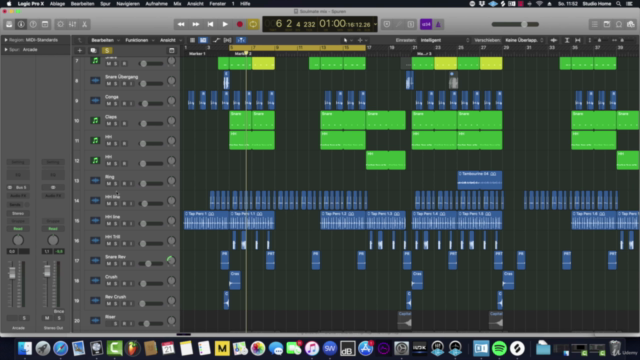The image size is (640, 360).
Task: Open the Bearbeiten menu in tracks area
Action: 105,40
